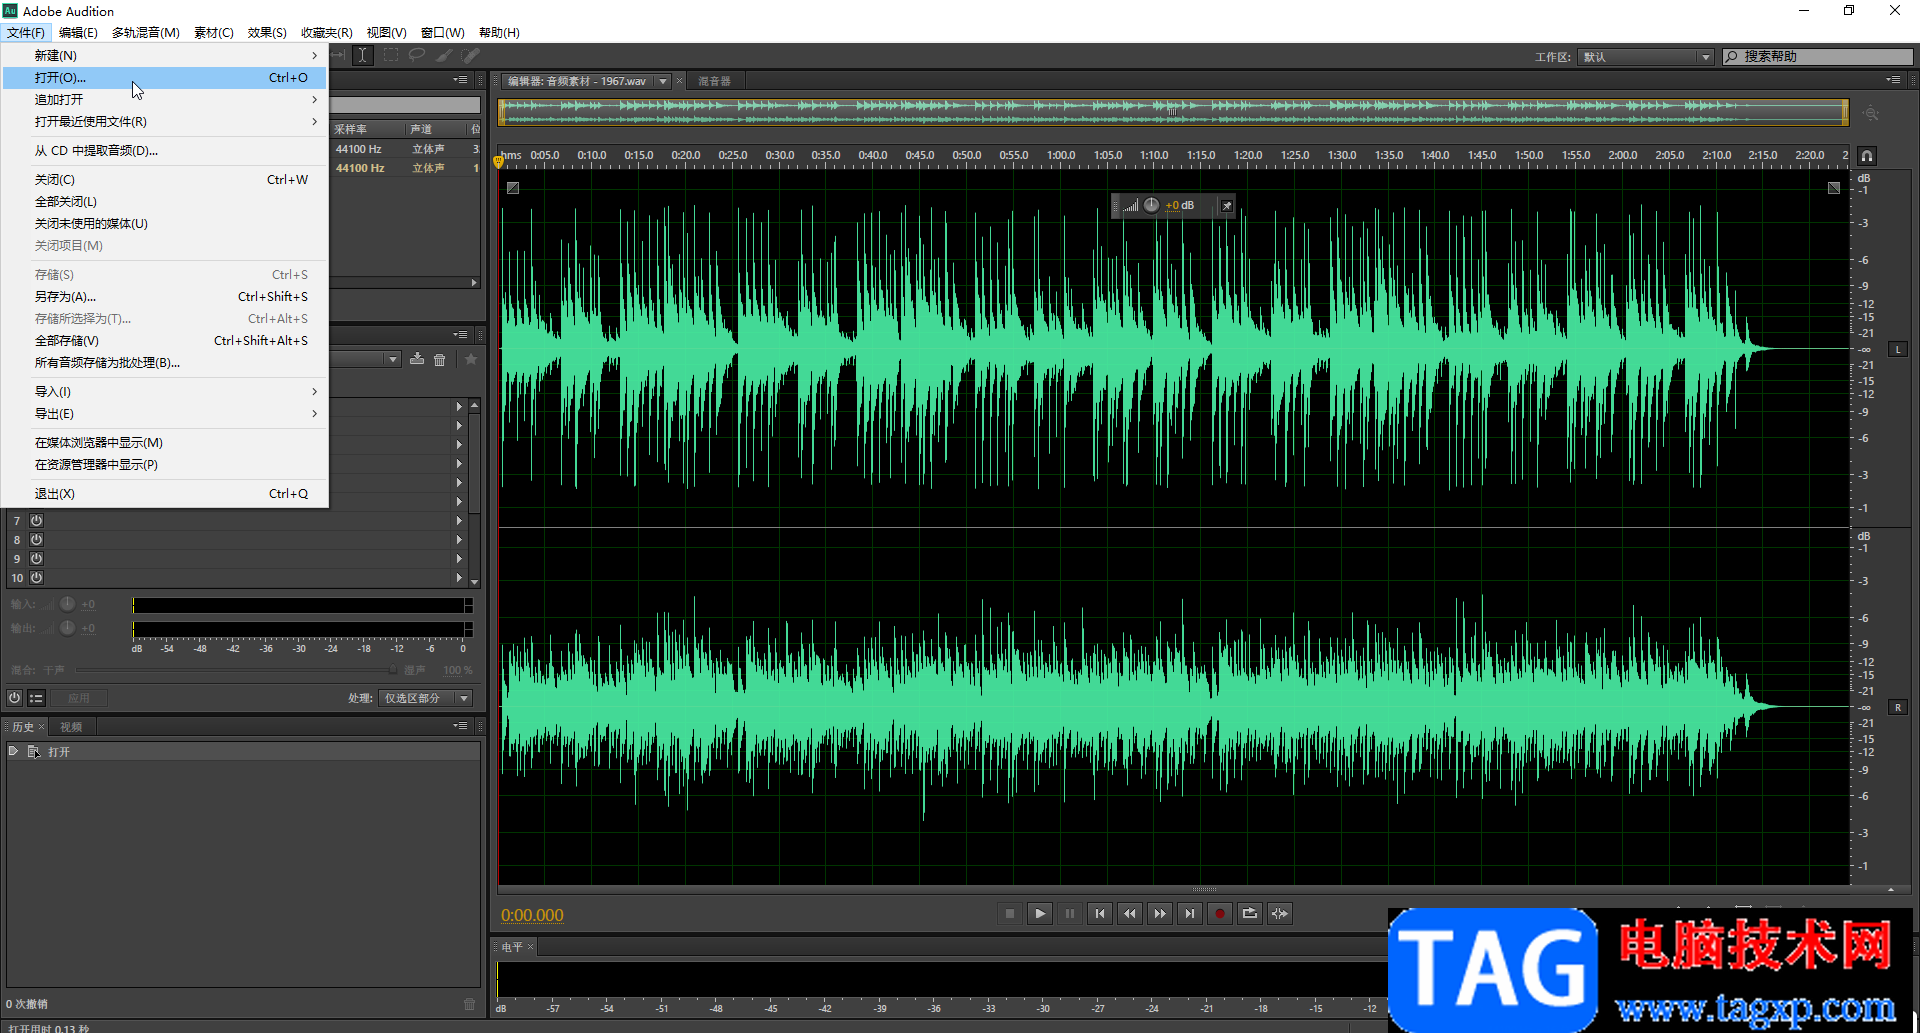The width and height of the screenshot is (1920, 1033).
Task: Adjust the HUD +0 dB volume knob
Action: [1151, 205]
